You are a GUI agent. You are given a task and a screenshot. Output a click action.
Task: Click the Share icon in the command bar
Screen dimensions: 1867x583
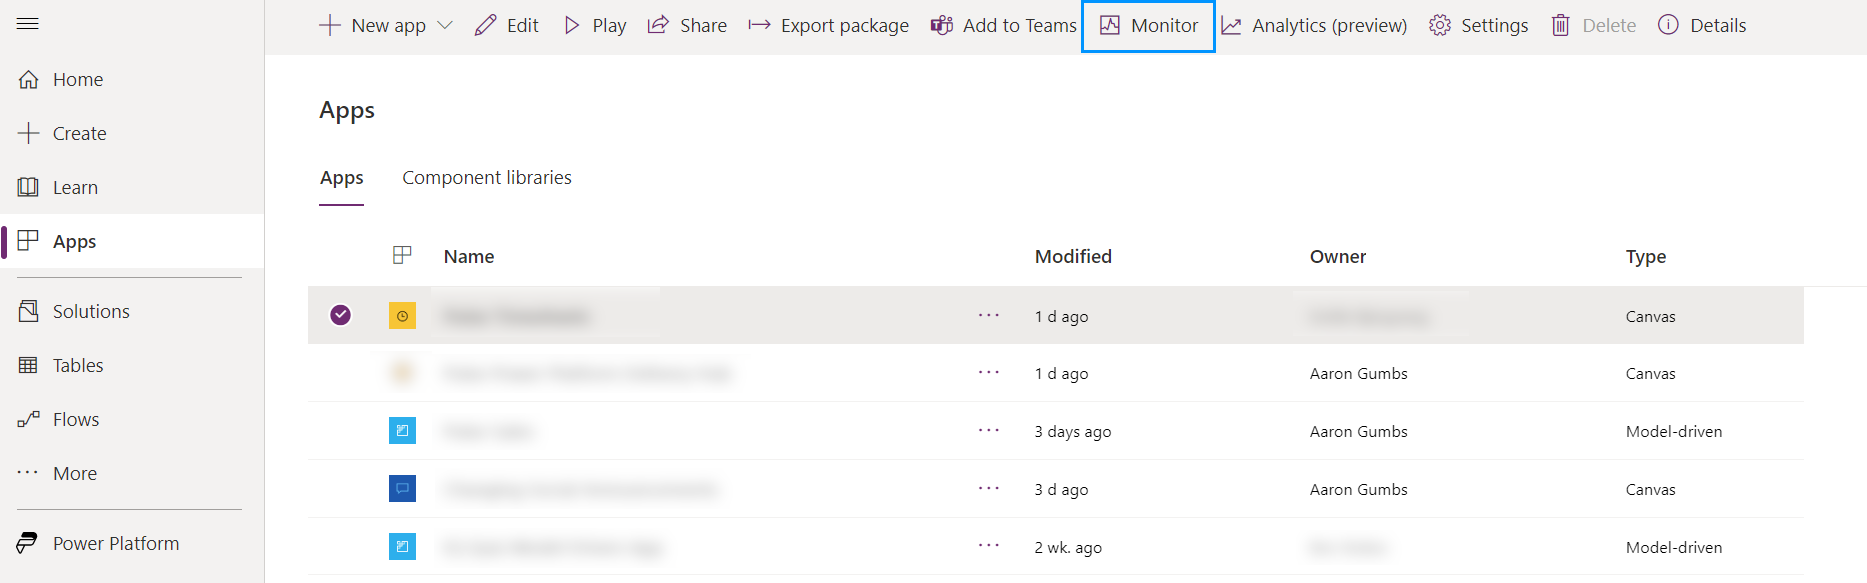[x=659, y=25]
